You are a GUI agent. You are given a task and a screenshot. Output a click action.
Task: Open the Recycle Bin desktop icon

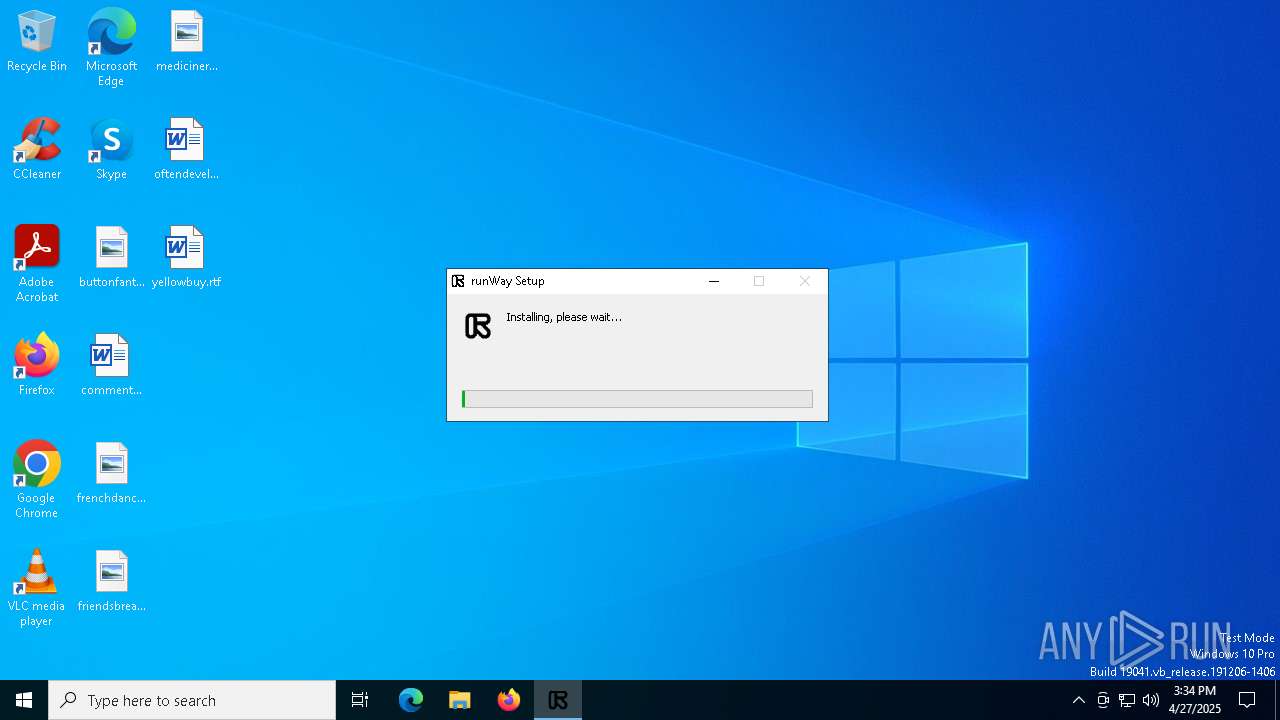(x=37, y=41)
